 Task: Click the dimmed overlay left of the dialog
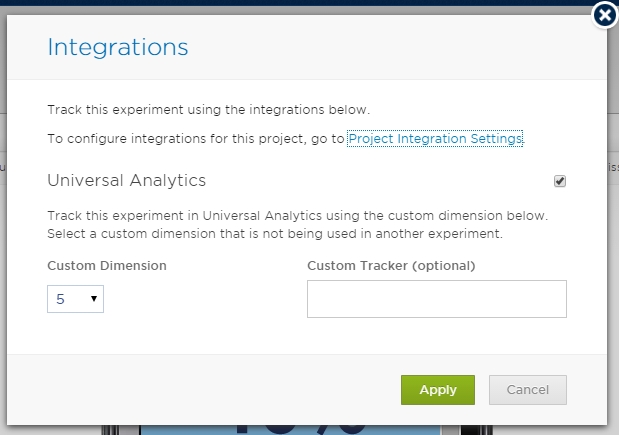3,250
